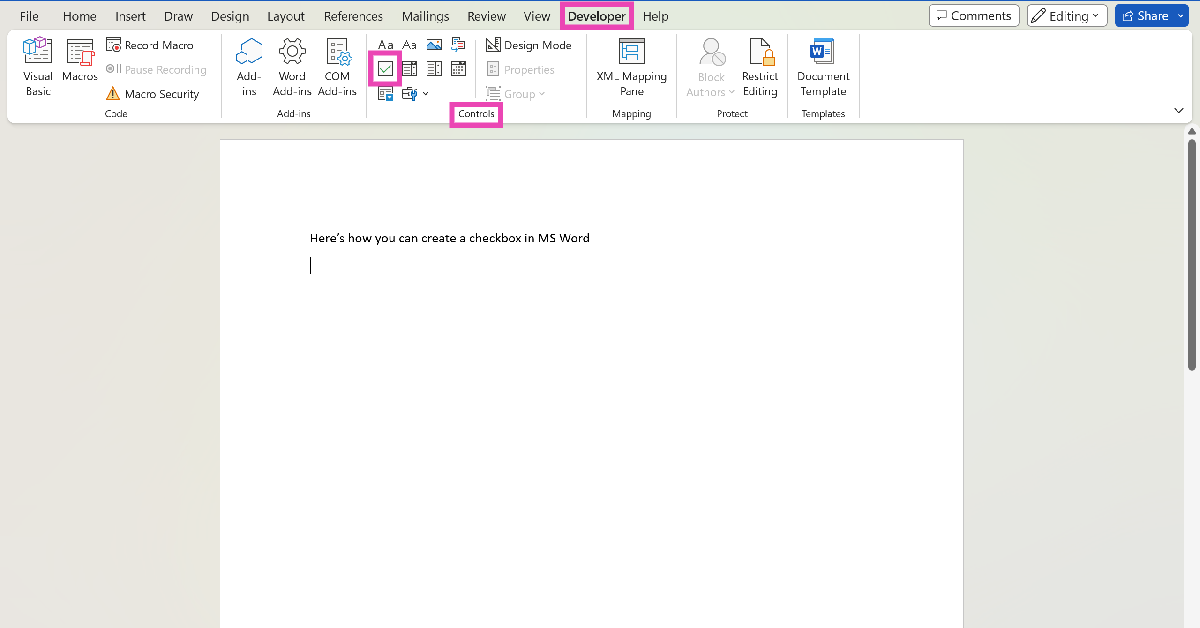This screenshot has height=628, width=1200.
Task: Insert a Check Box content control
Action: click(385, 69)
